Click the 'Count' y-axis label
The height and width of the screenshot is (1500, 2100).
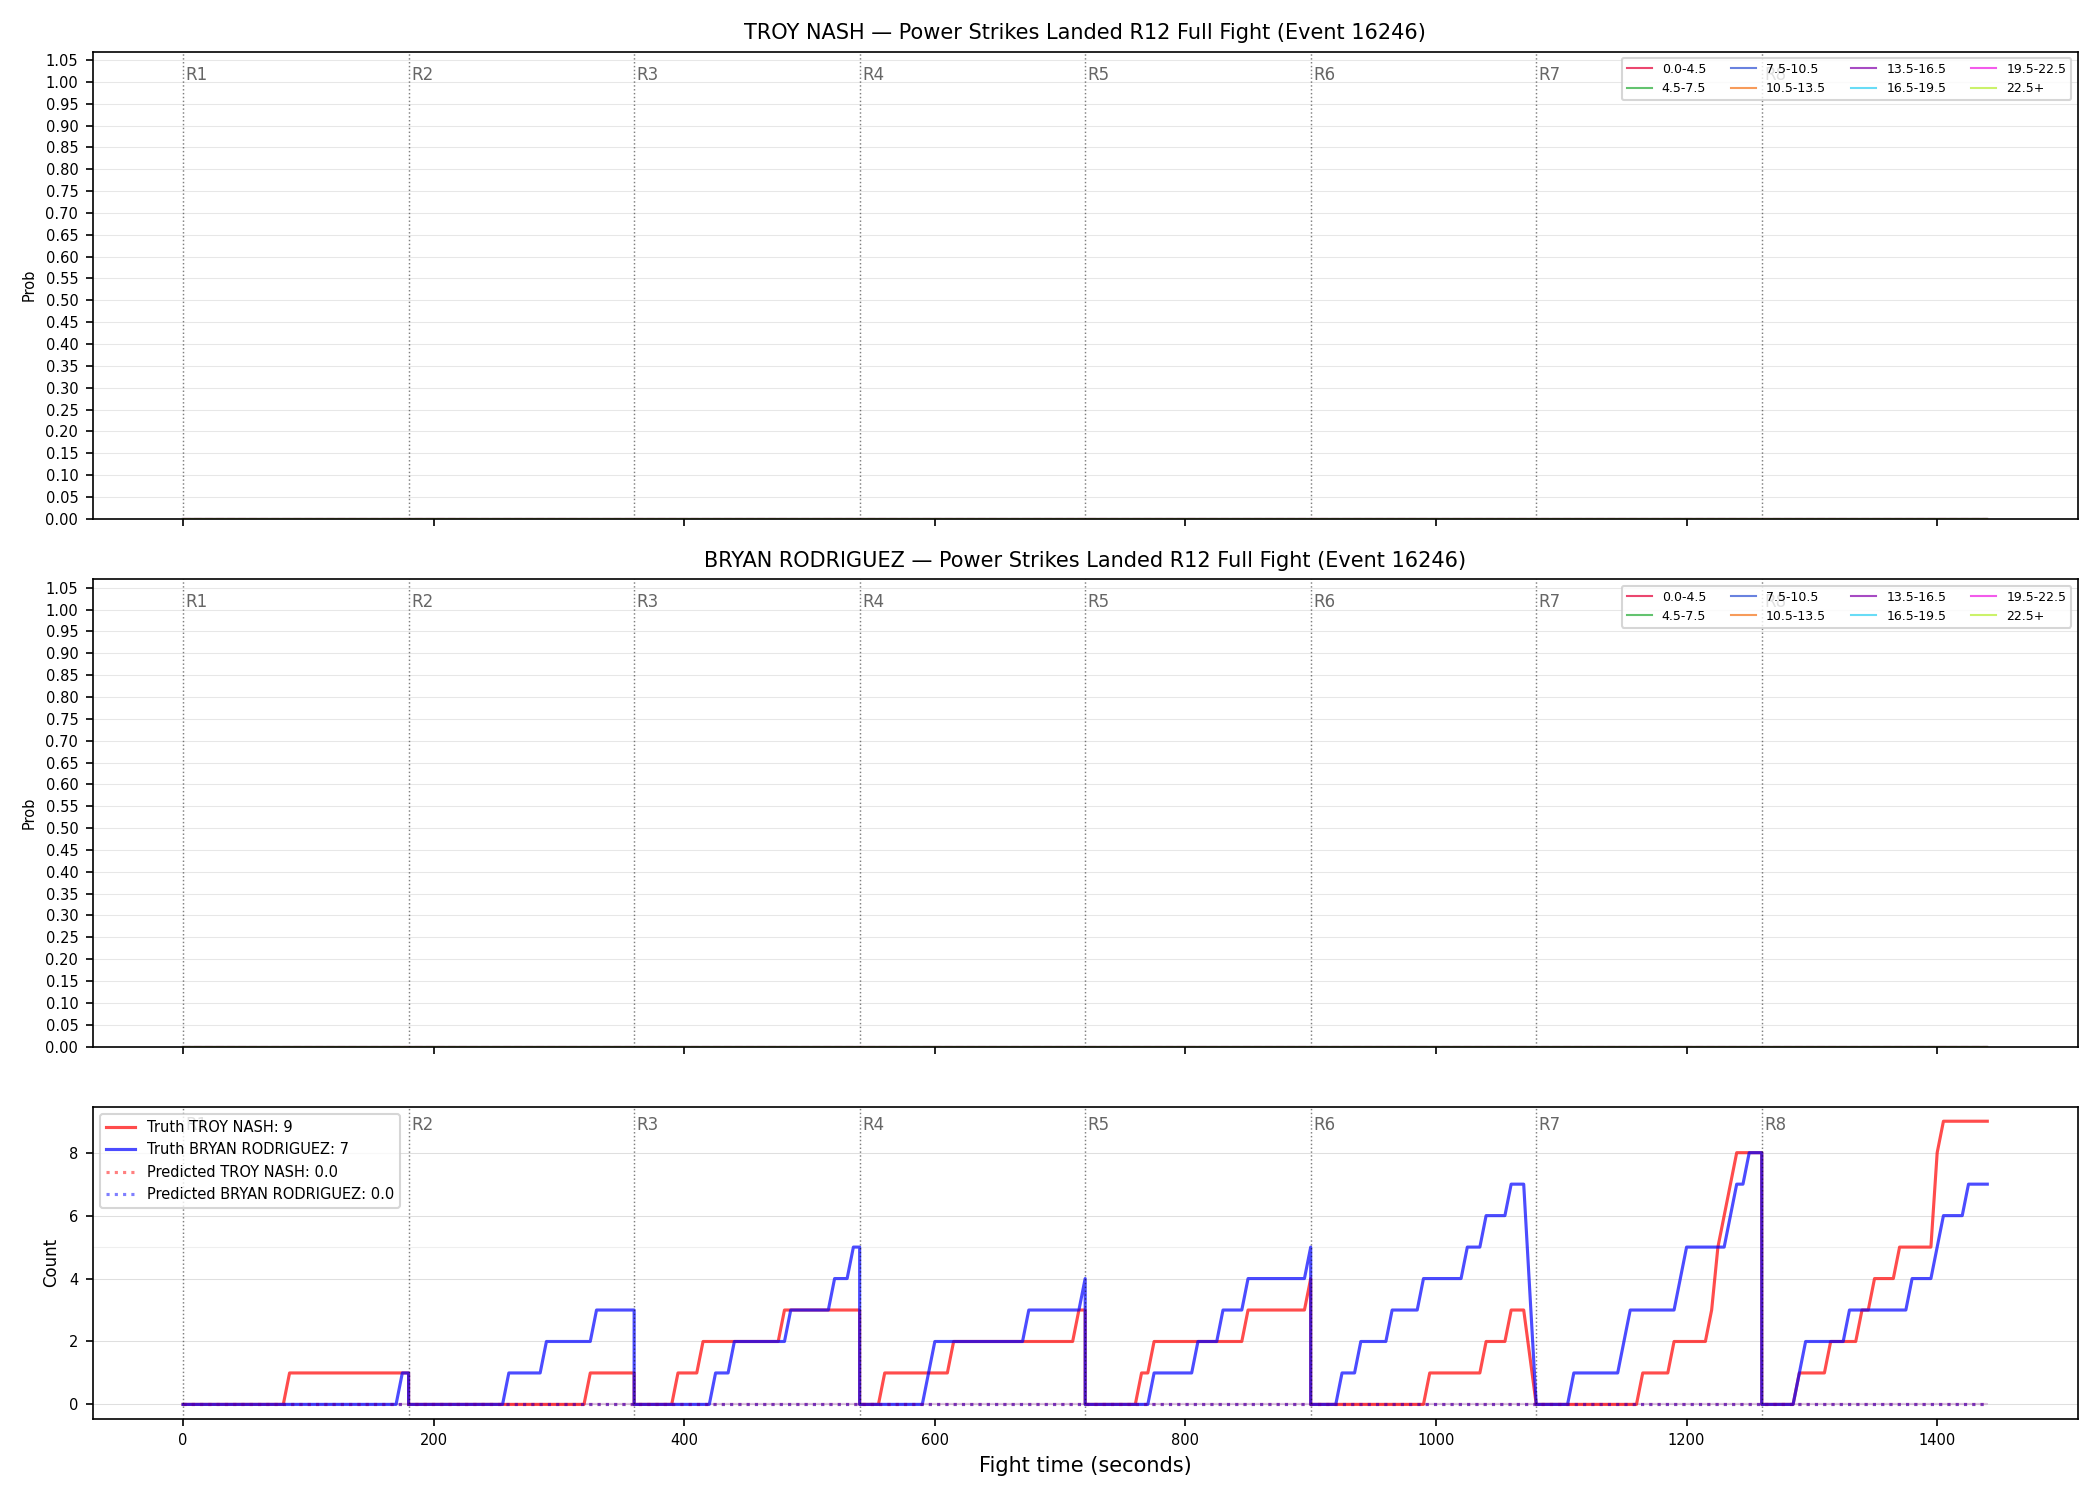pos(51,1263)
